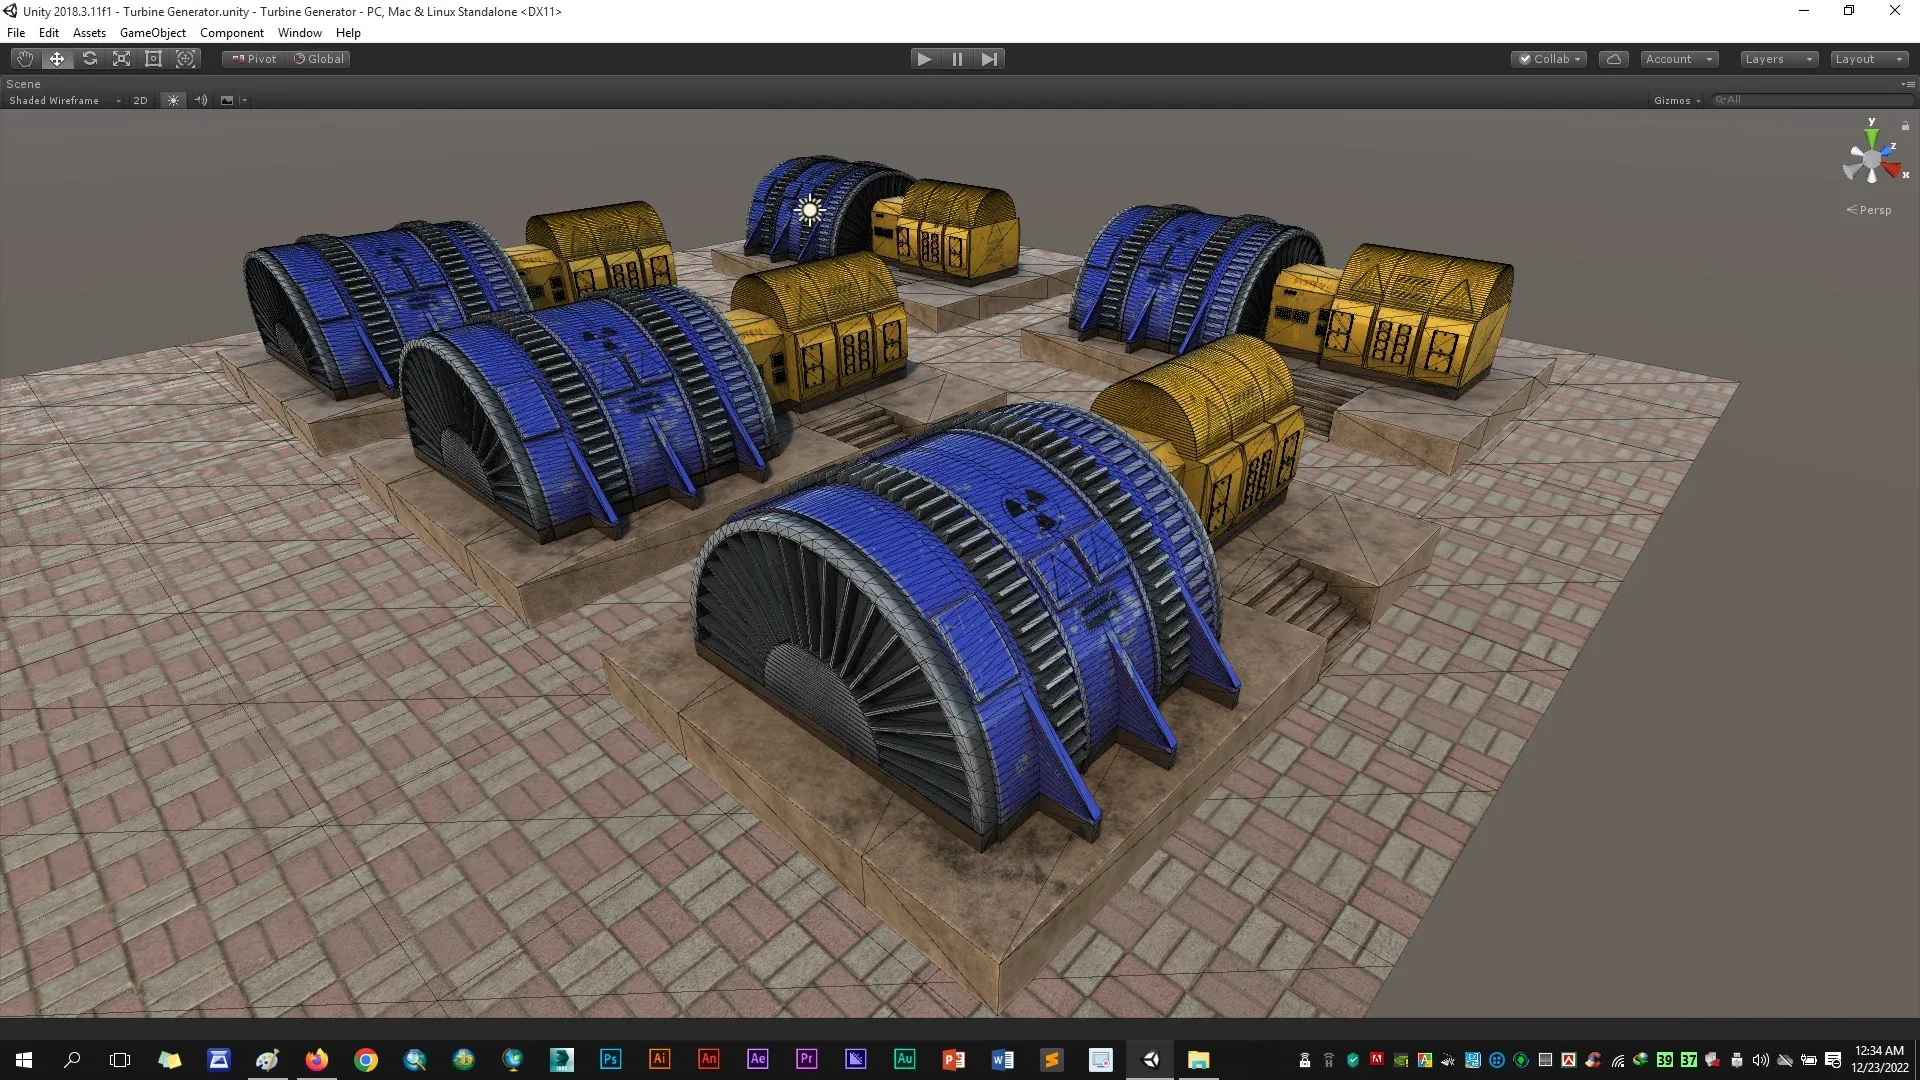This screenshot has width=1920, height=1080.
Task: Focus the scene search field
Action: [1811, 100]
